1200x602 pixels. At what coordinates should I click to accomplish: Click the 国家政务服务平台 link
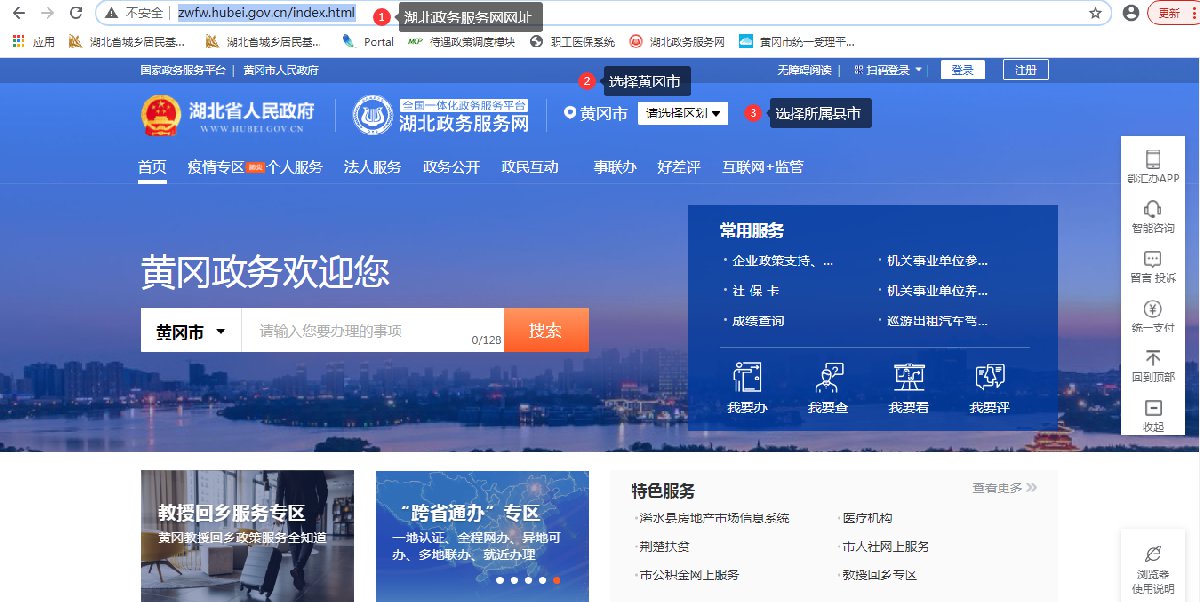pyautogui.click(x=183, y=70)
